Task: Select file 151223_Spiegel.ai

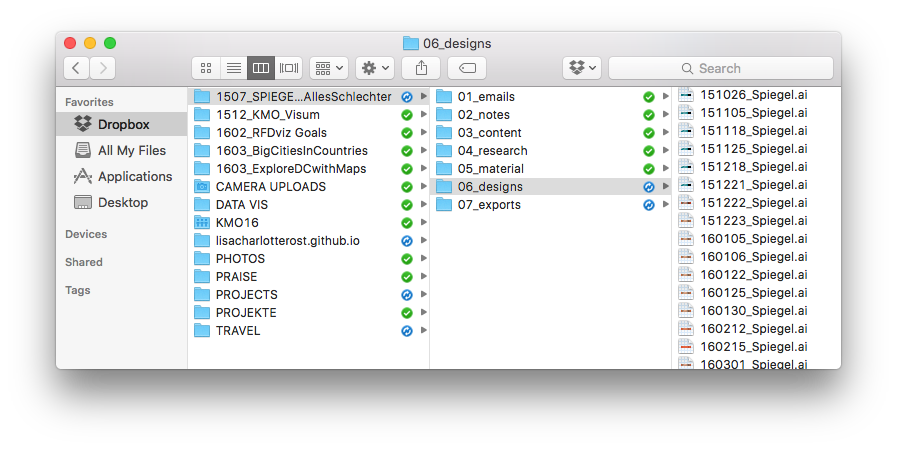Action: (x=756, y=221)
